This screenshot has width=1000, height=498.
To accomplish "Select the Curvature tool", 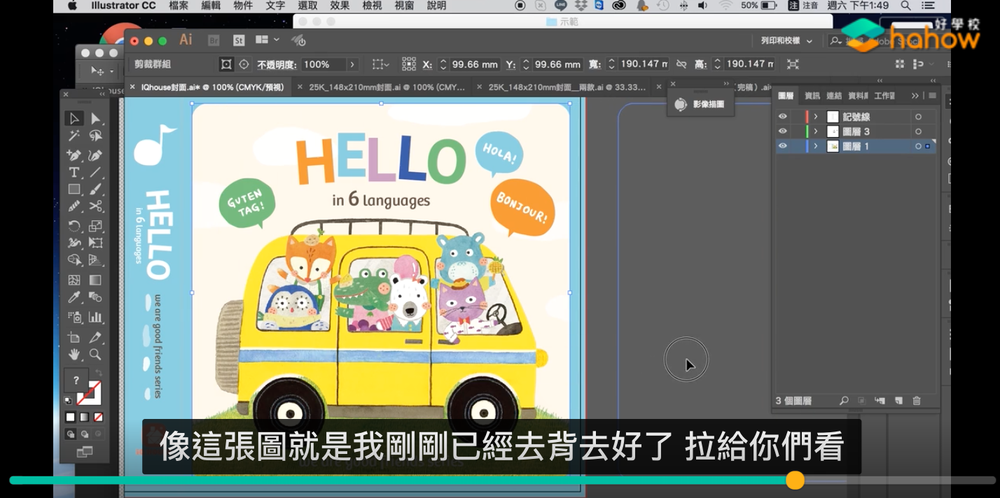I will [96, 155].
